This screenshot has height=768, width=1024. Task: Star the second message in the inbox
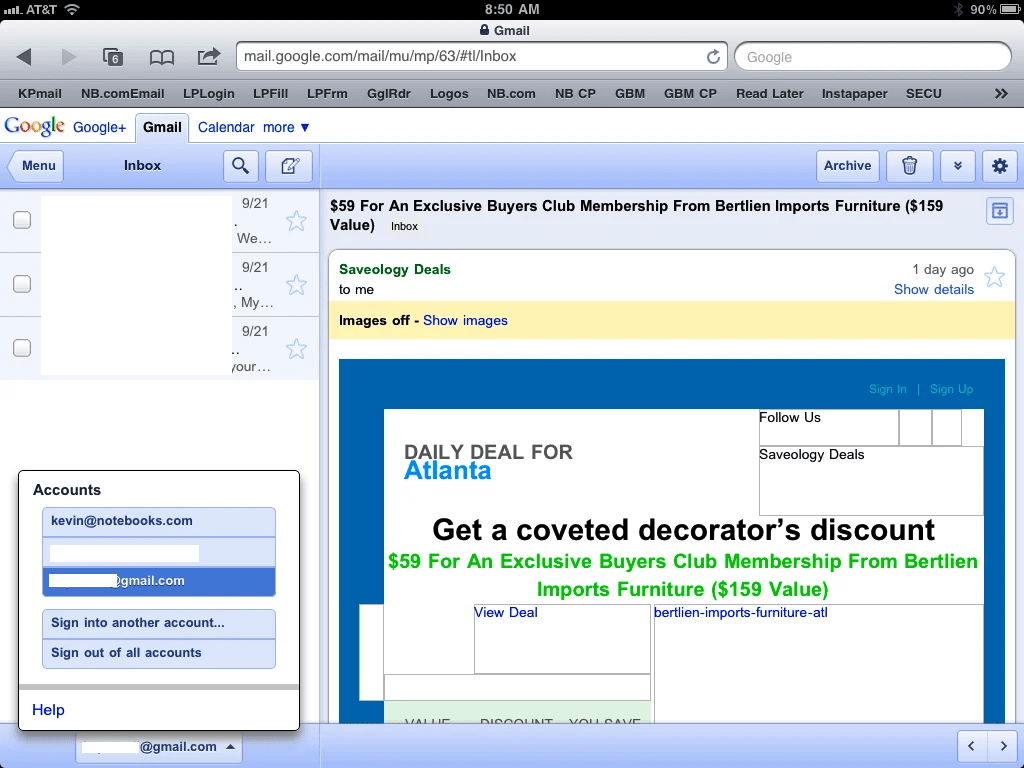click(x=296, y=284)
